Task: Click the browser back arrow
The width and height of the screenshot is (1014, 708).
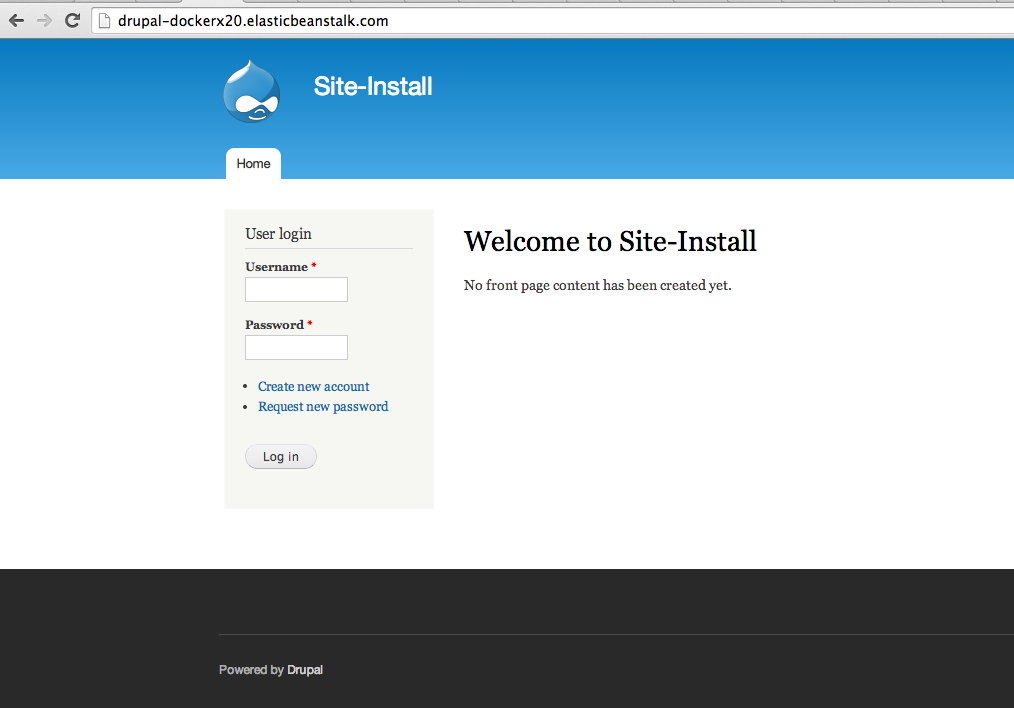Action: pos(16,21)
